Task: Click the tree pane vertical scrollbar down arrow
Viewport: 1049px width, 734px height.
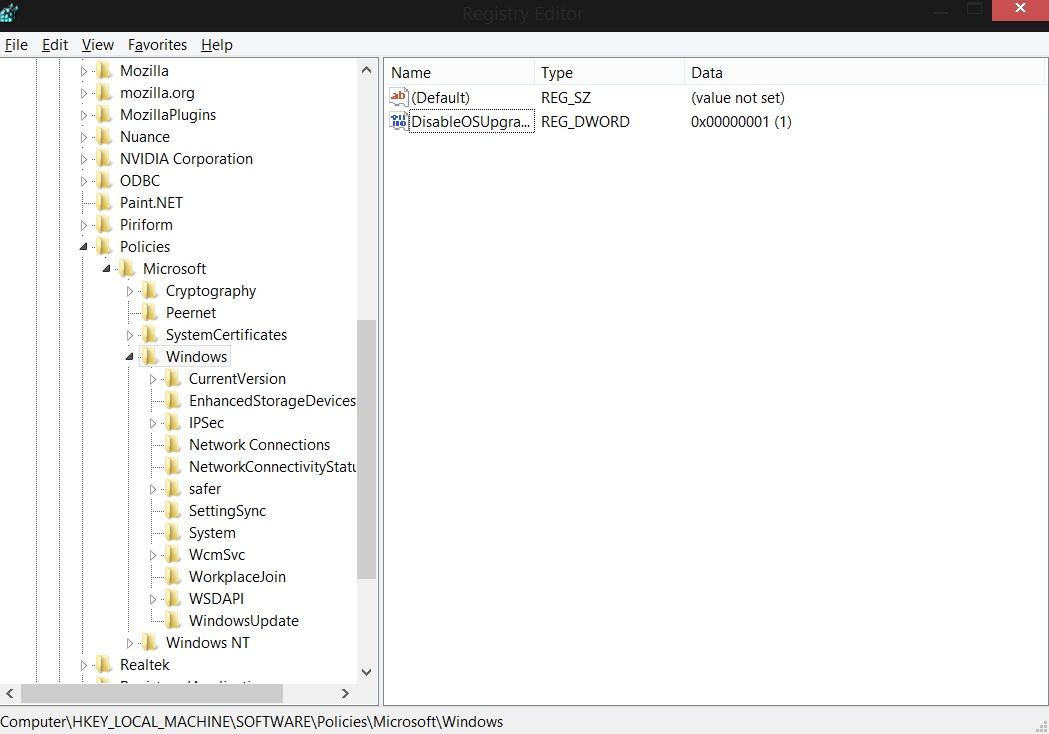Action: (x=366, y=672)
